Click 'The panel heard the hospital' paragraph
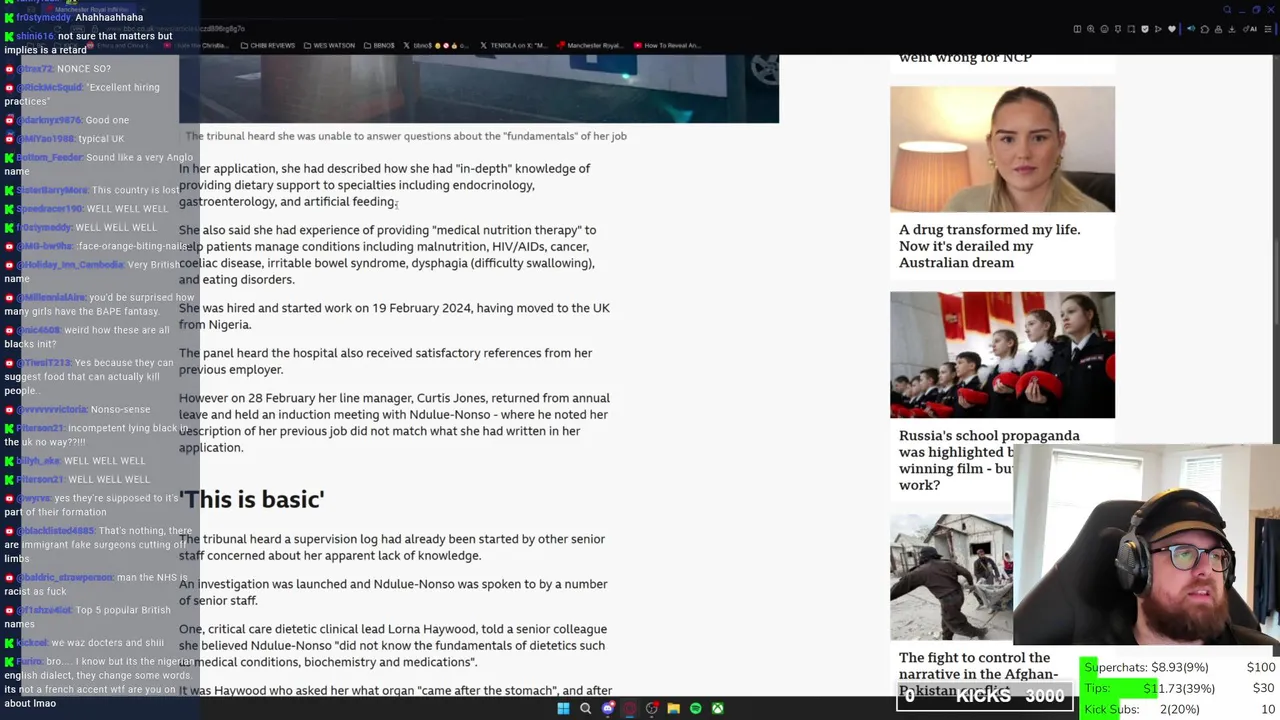The image size is (1280, 720). click(385, 361)
